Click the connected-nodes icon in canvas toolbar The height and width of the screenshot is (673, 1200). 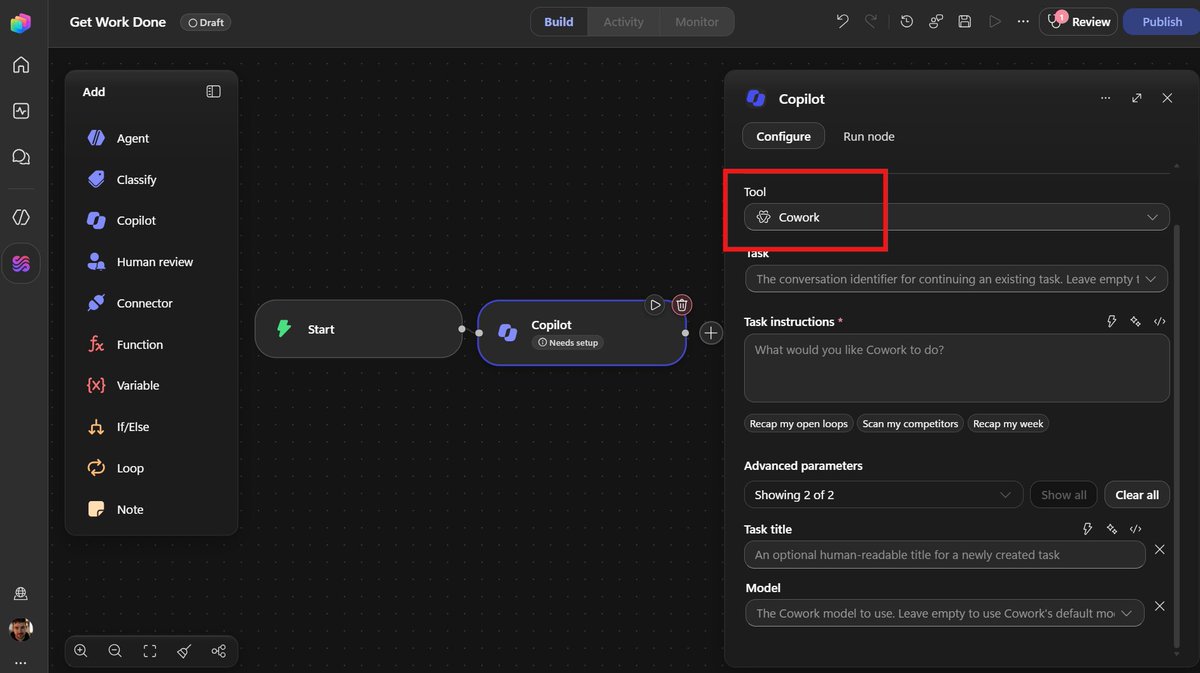tap(219, 651)
